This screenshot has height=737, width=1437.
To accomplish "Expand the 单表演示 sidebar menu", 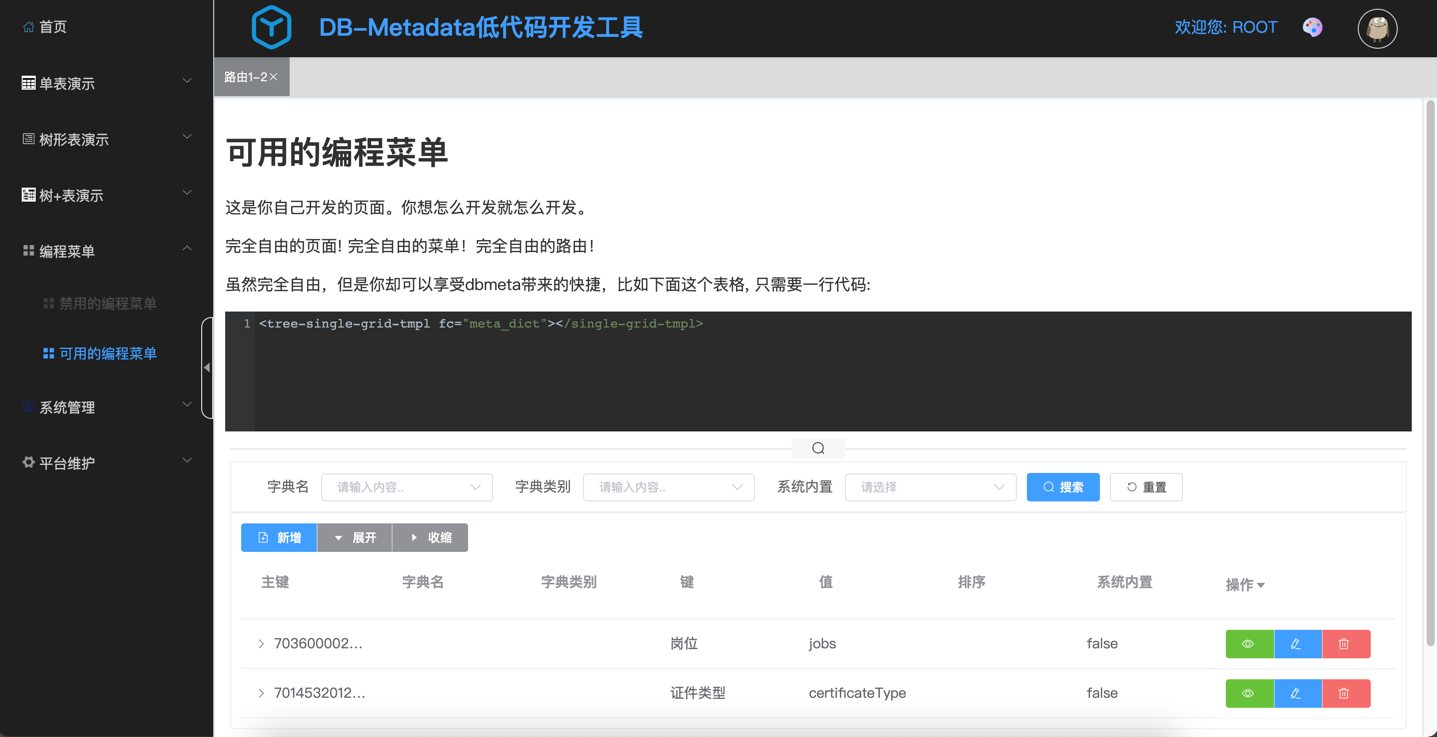I will click(106, 83).
